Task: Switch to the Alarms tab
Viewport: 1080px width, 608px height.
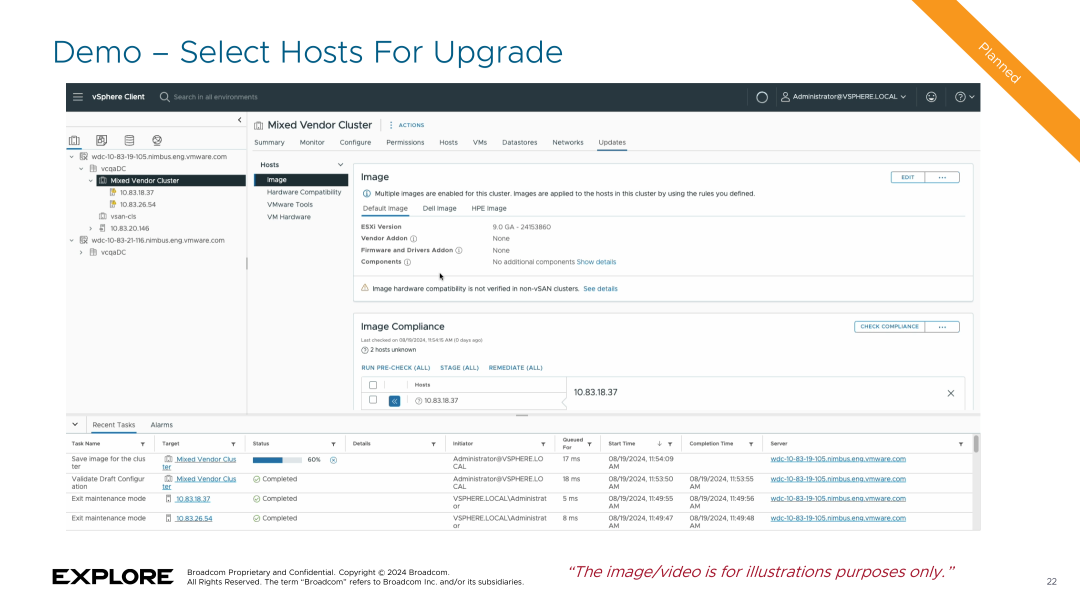Action: pyautogui.click(x=162, y=426)
